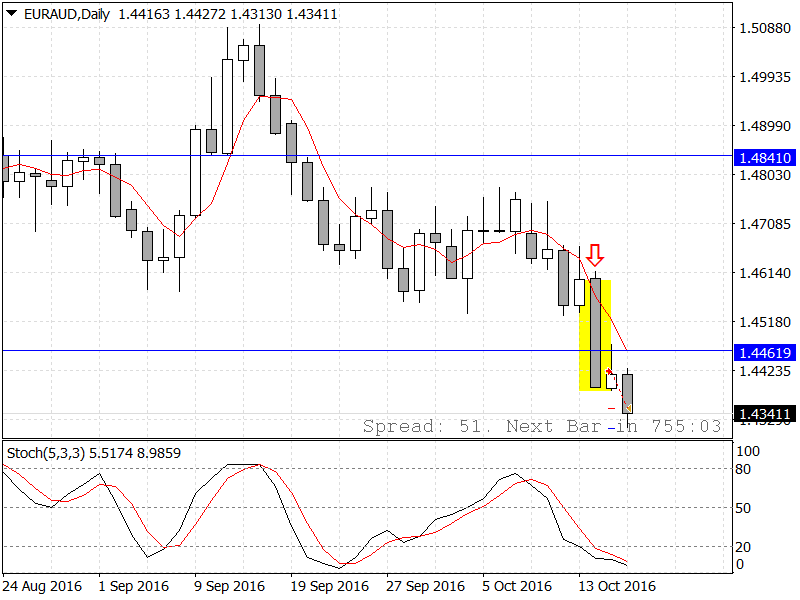This screenshot has width=800, height=600.
Task: Click the stochastic scale value 50
Action: point(743,508)
